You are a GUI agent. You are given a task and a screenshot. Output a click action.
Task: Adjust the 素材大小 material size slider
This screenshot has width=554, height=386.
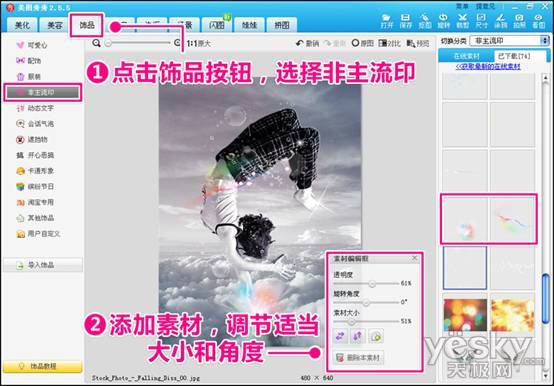[352, 321]
